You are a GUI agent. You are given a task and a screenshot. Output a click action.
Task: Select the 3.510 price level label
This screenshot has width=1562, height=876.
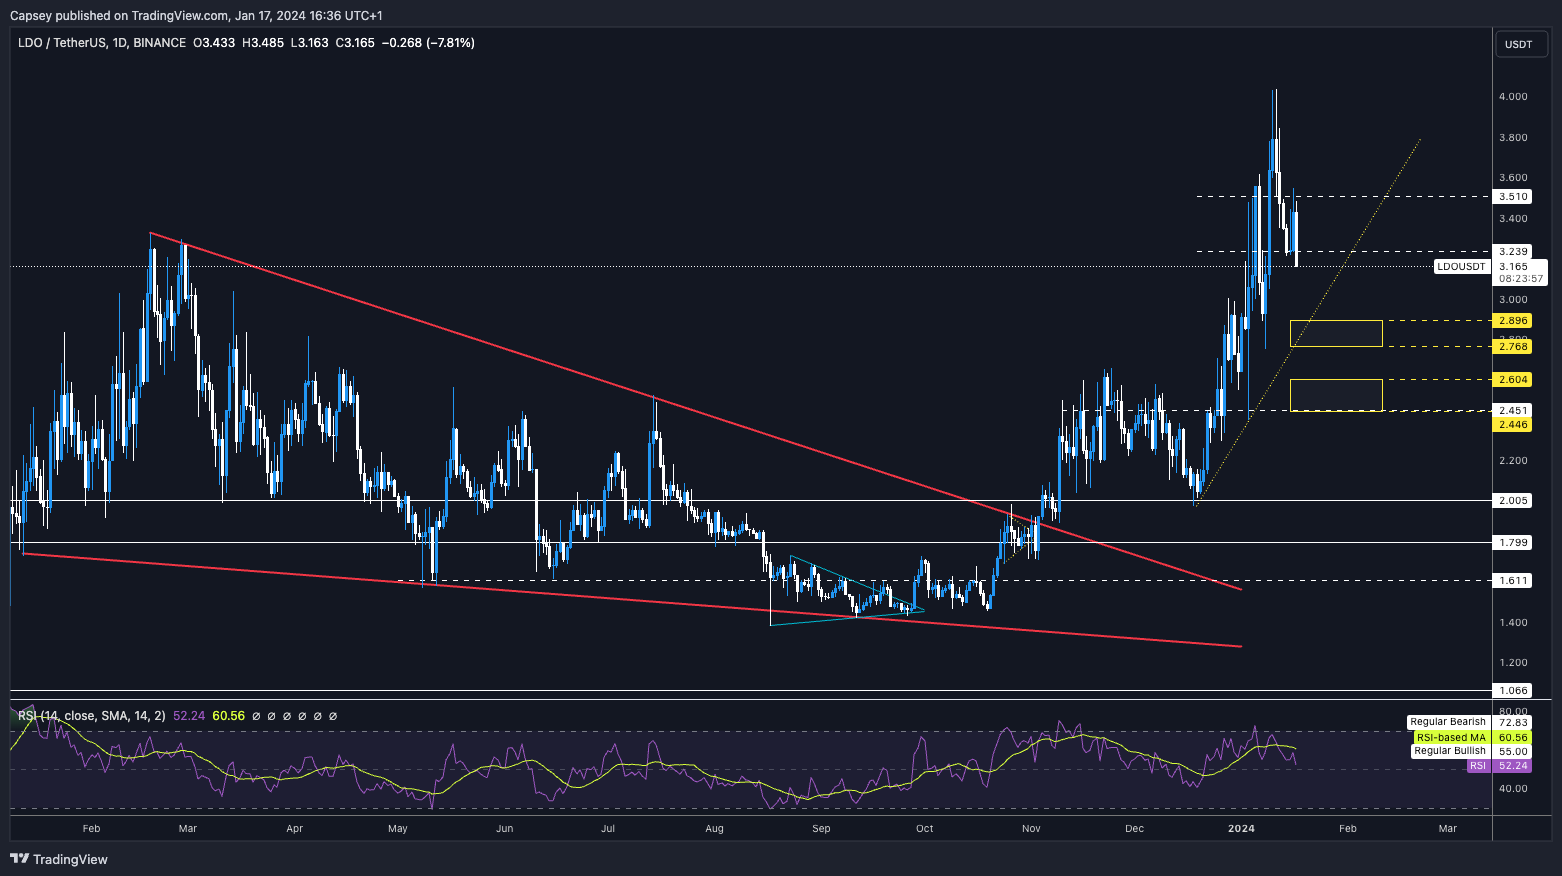pos(1512,197)
